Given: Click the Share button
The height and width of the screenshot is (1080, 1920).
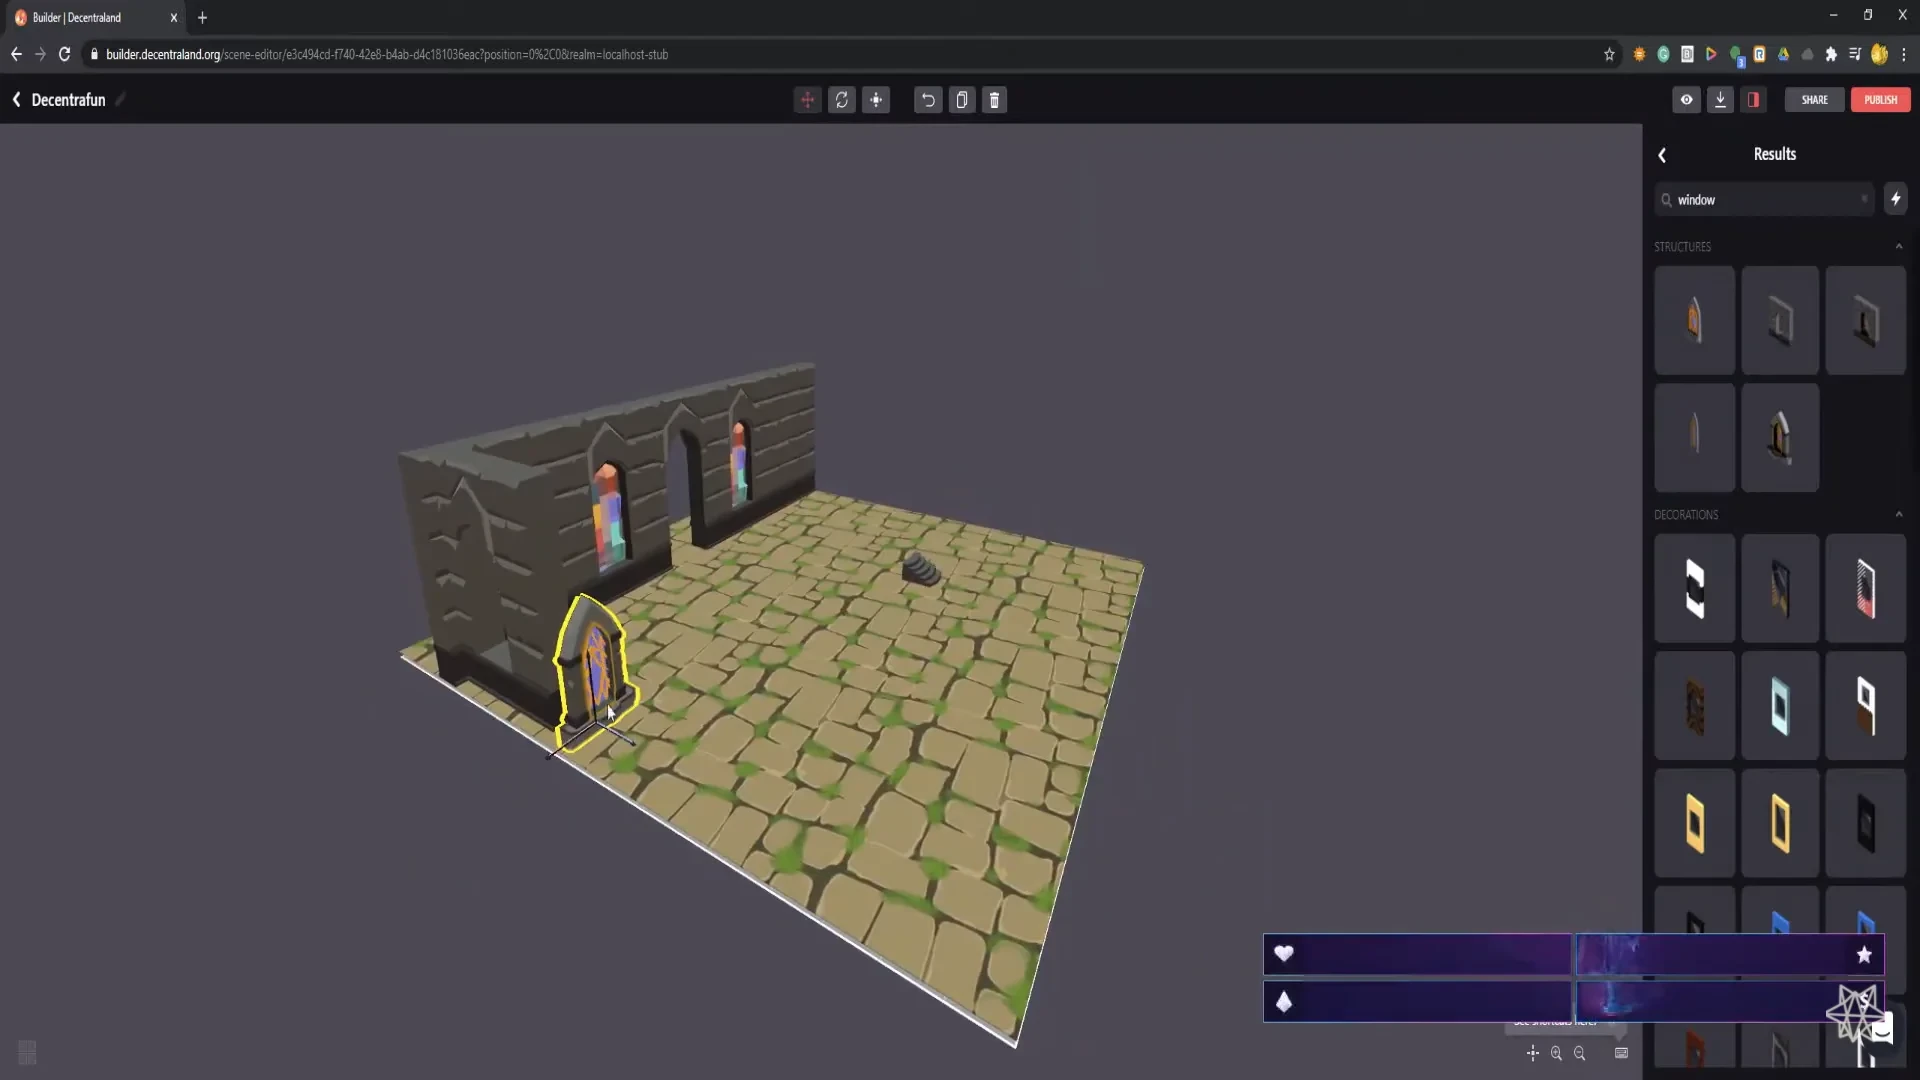Looking at the screenshot, I should 1814,100.
